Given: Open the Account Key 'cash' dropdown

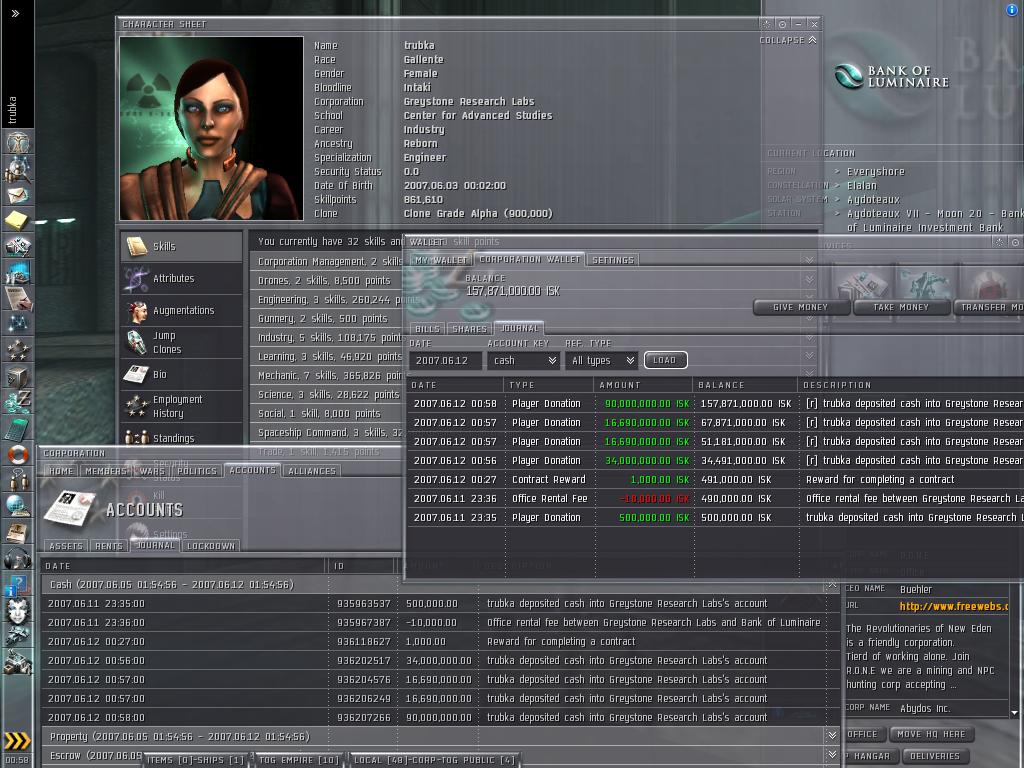Looking at the screenshot, I should pos(524,360).
